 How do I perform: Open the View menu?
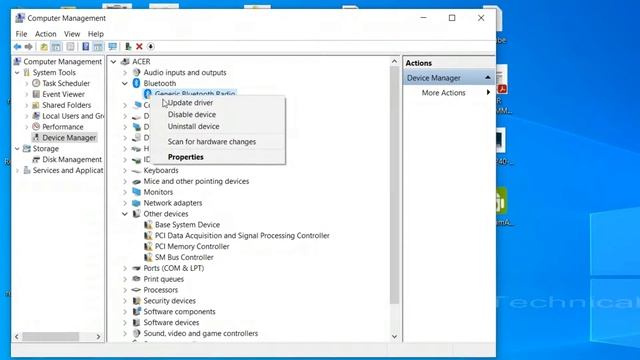72,34
